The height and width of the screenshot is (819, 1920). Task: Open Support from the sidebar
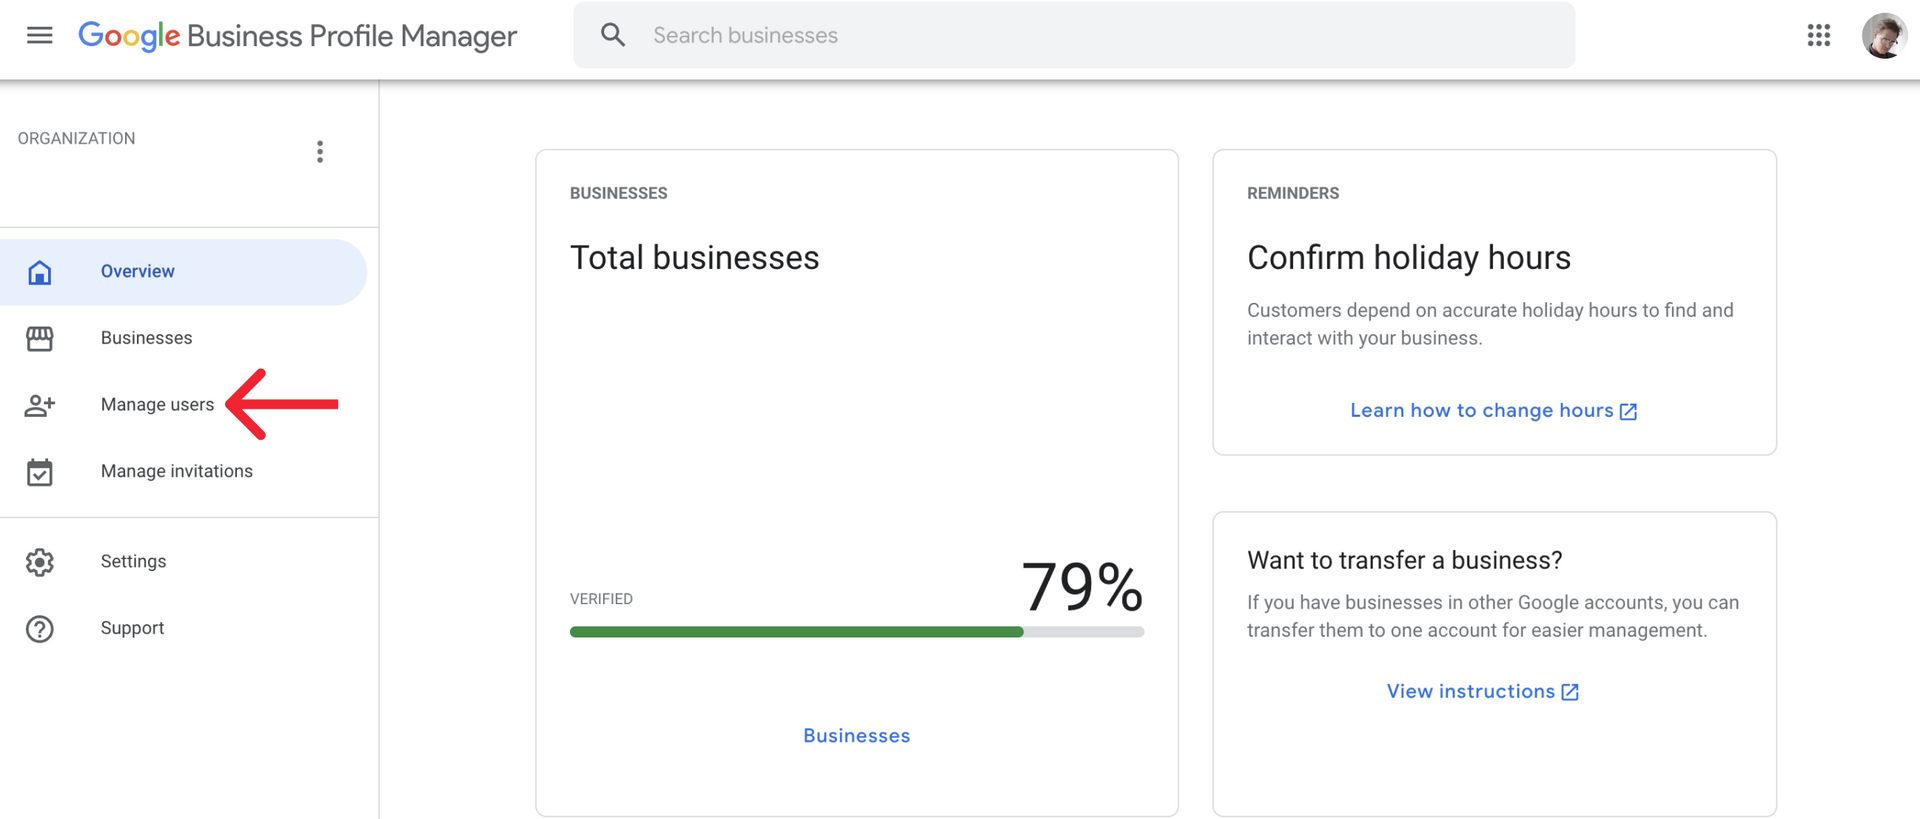(132, 628)
